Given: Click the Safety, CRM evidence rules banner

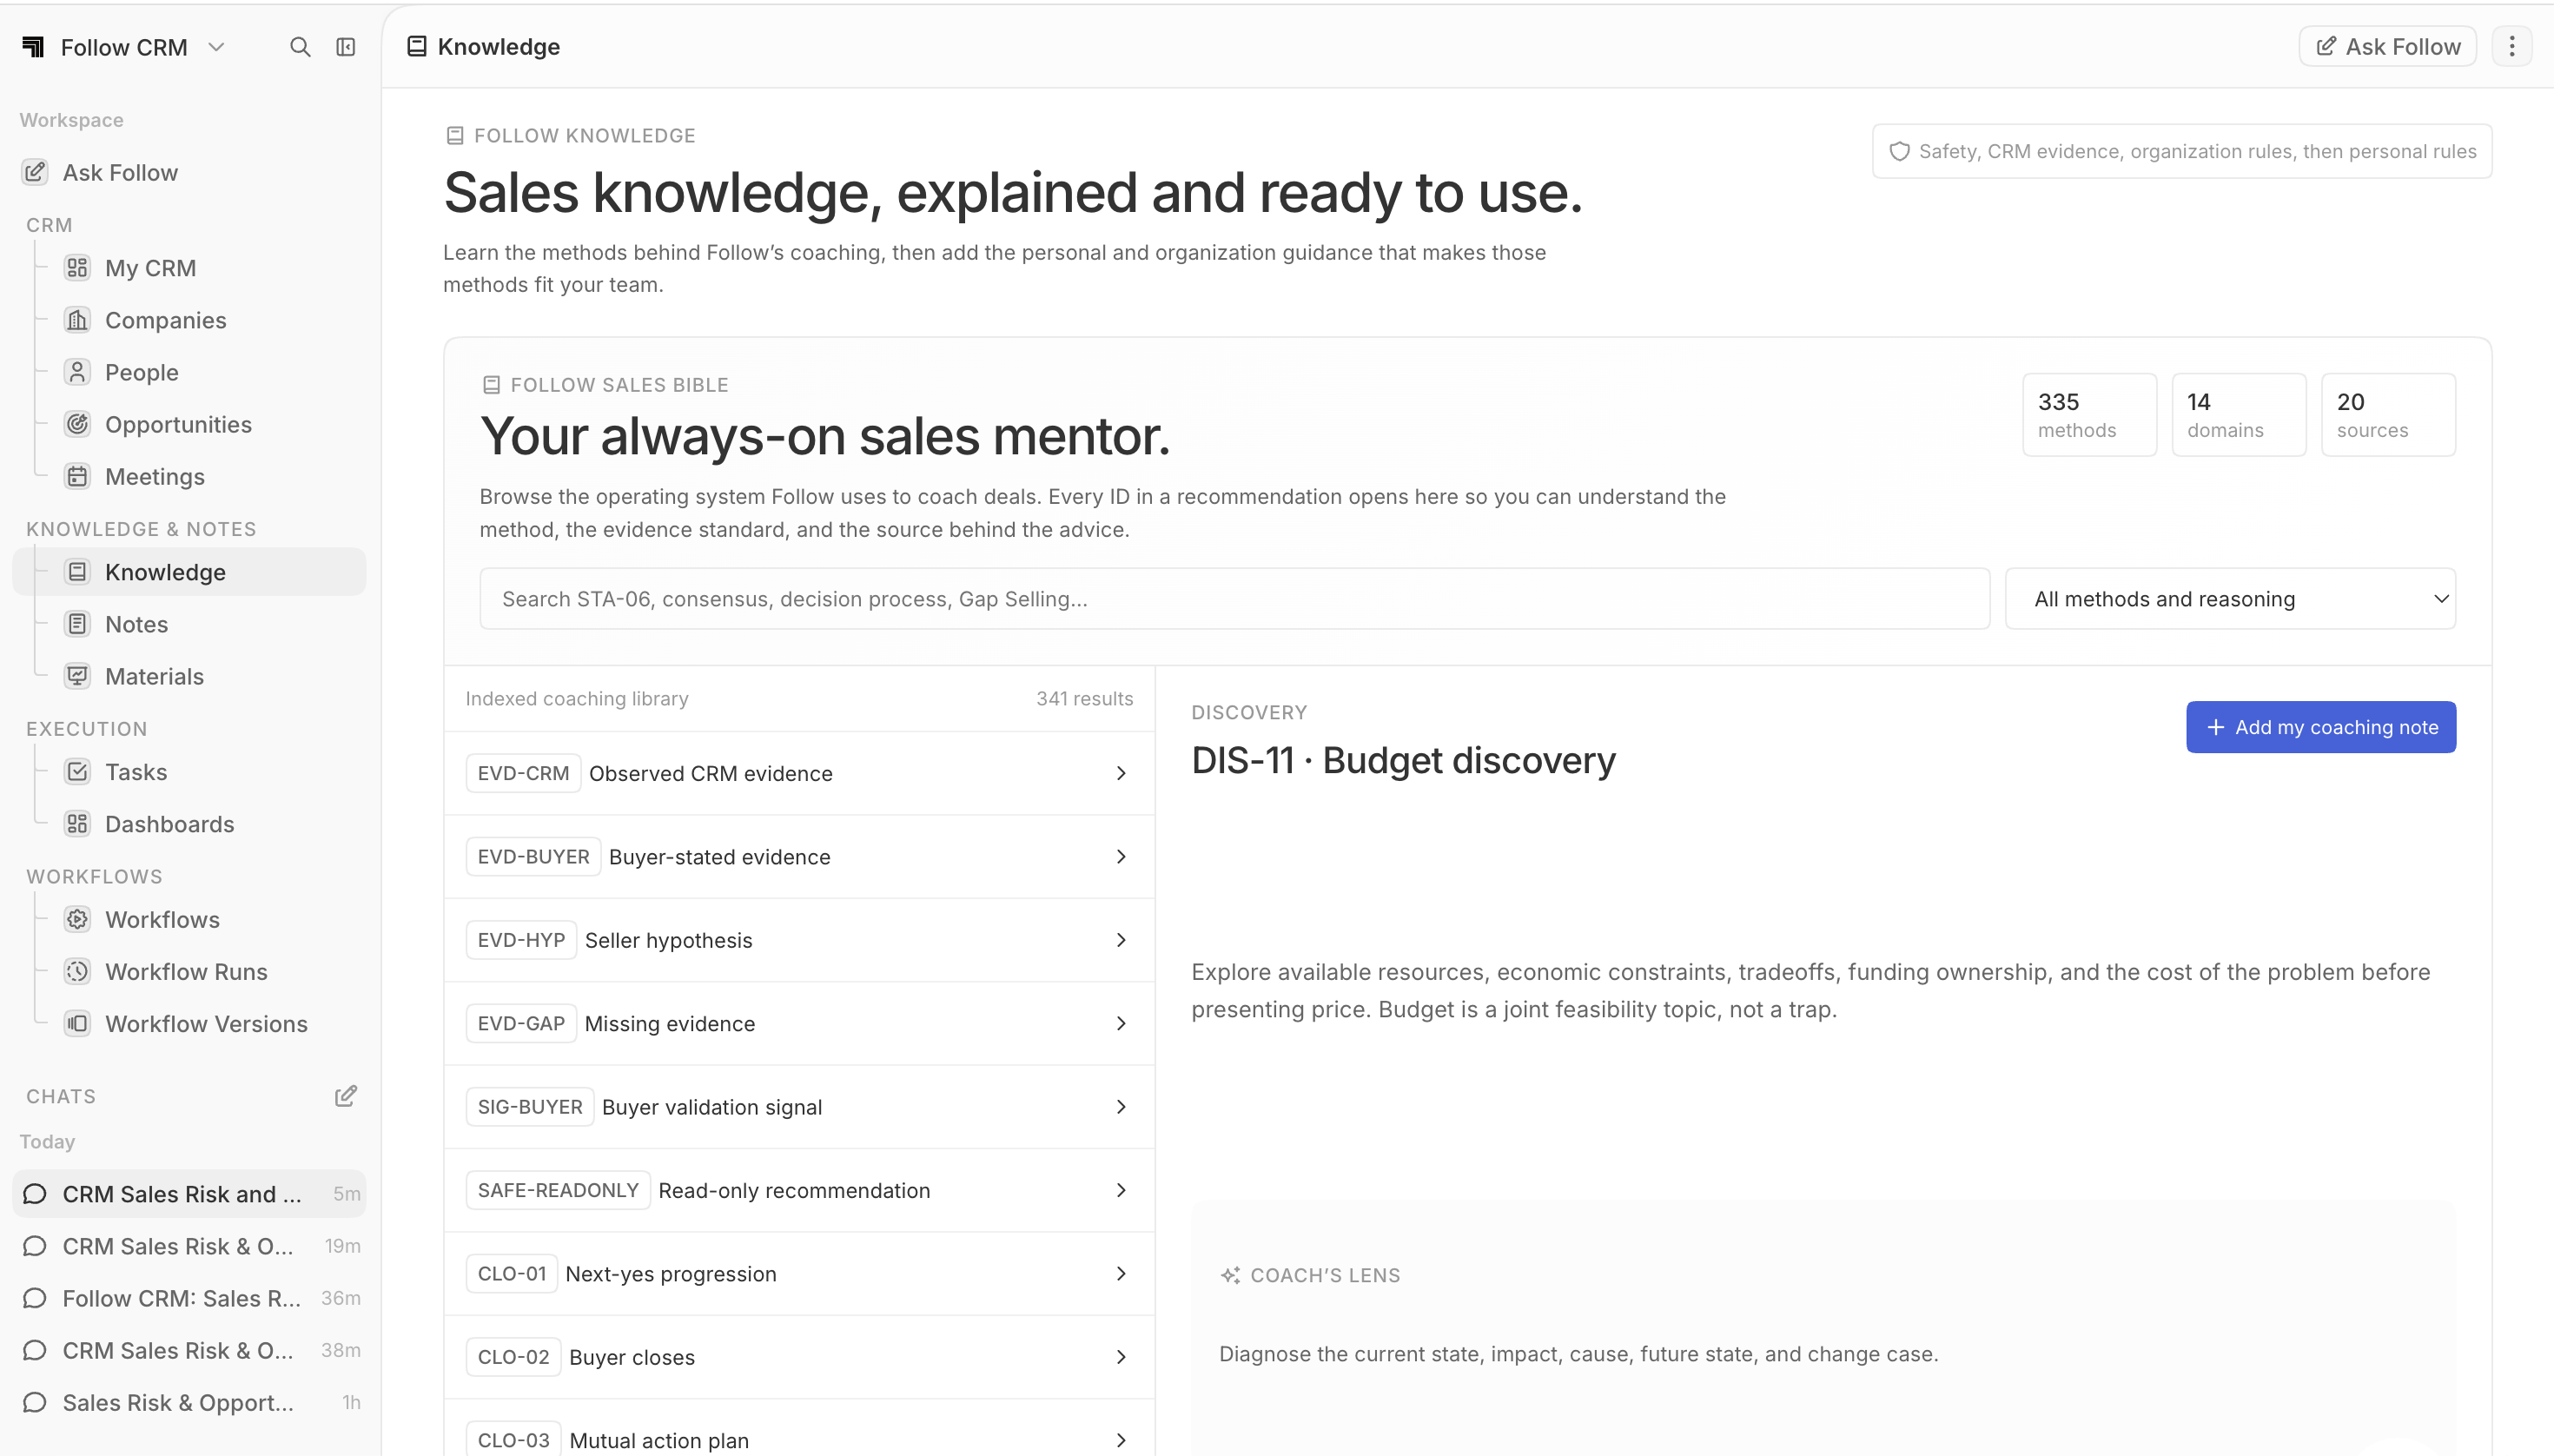Looking at the screenshot, I should click(2182, 151).
